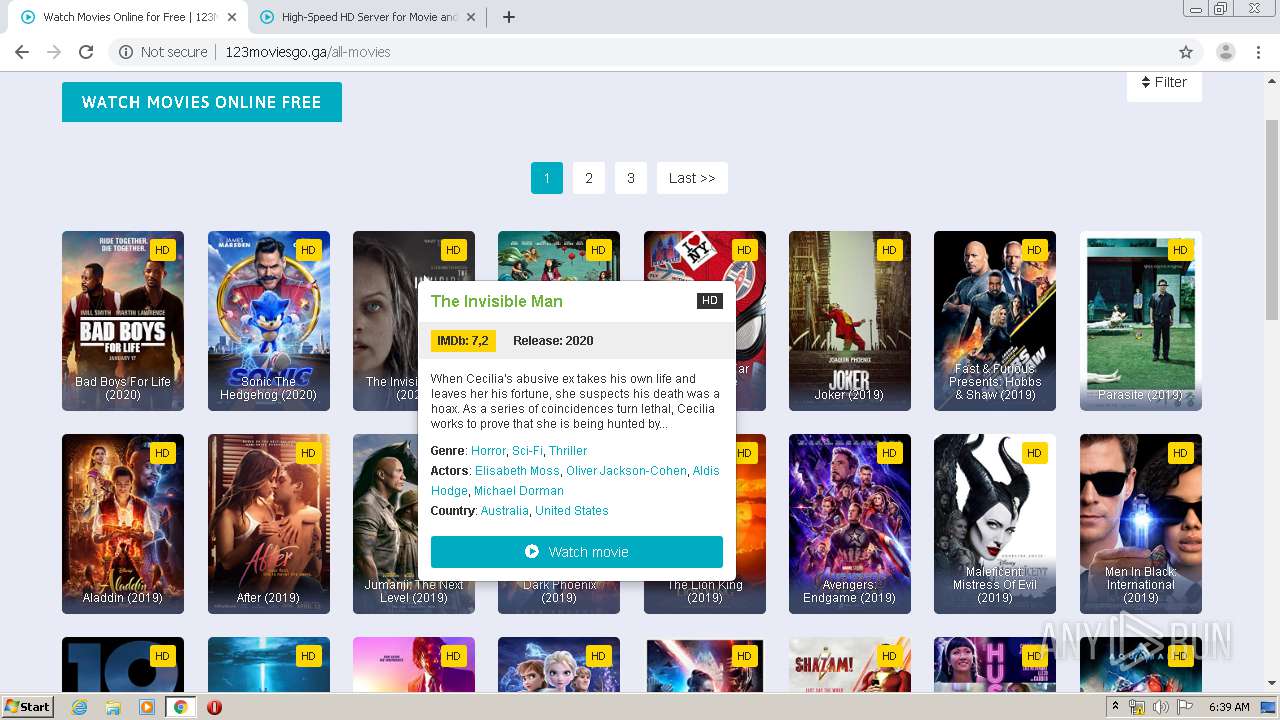Click the Watch movie button
Viewport: 1280px width, 720px height.
(577, 552)
